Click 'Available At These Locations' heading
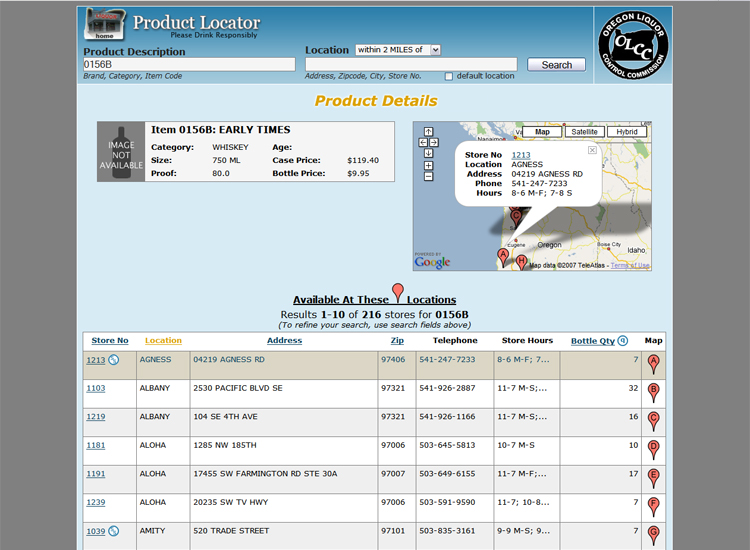 point(375,299)
